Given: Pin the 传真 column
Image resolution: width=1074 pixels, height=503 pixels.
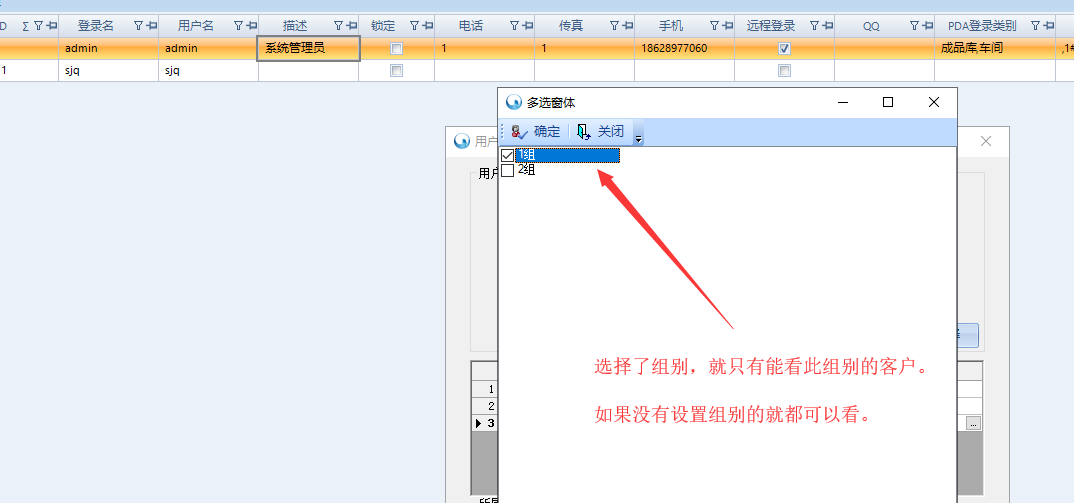Looking at the screenshot, I should point(627,26).
